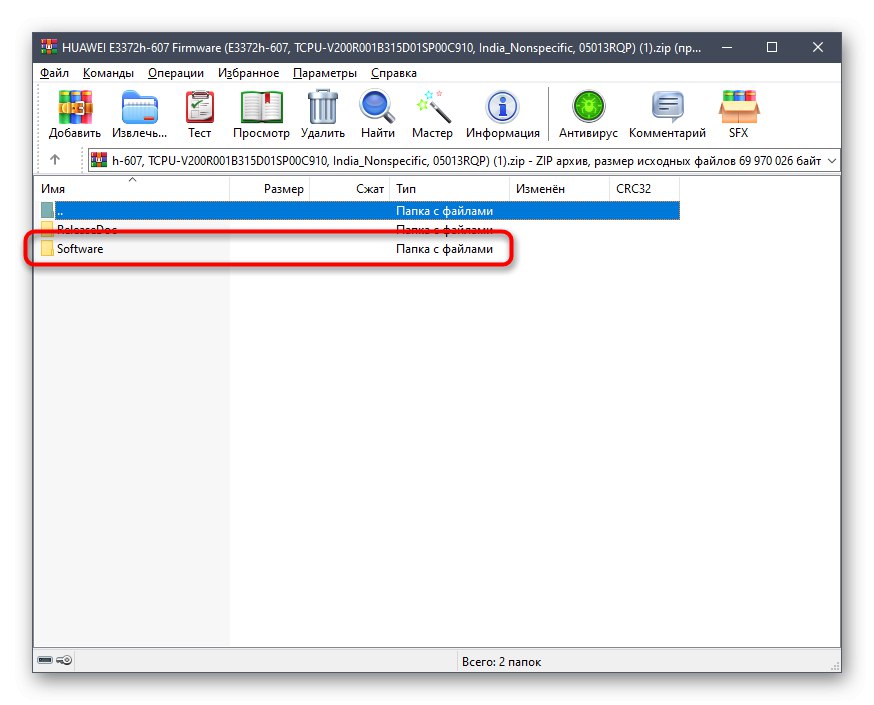The height and width of the screenshot is (705, 874).
Task: Close the WinRAR window
Action: pyautogui.click(x=817, y=47)
